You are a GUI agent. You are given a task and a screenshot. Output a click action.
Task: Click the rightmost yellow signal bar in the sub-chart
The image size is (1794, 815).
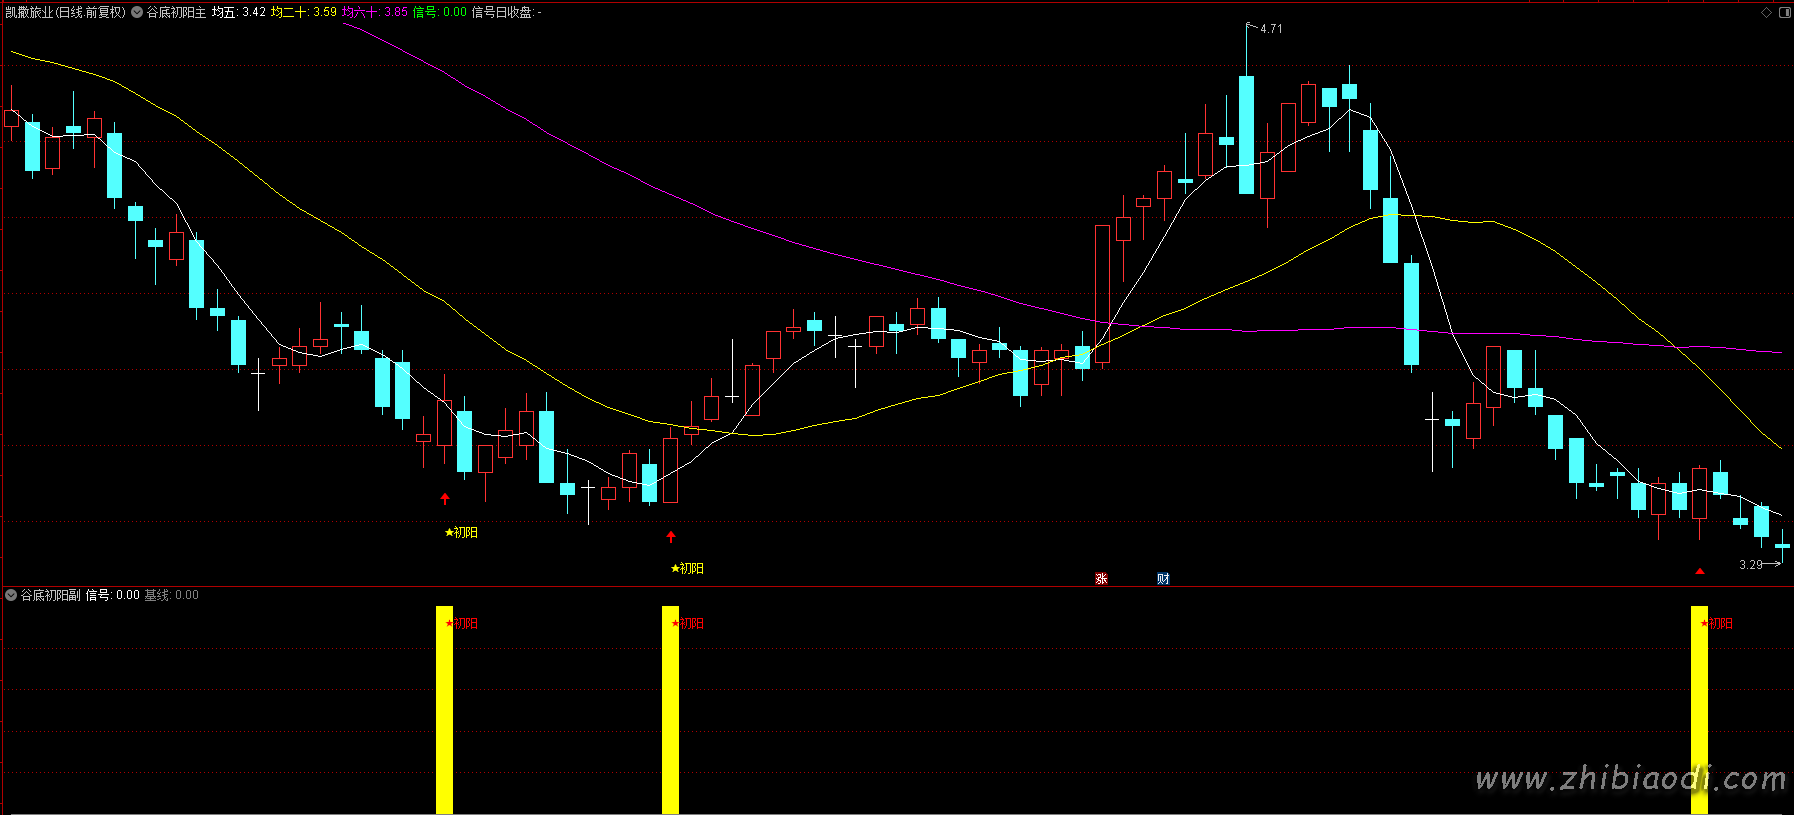click(1699, 710)
